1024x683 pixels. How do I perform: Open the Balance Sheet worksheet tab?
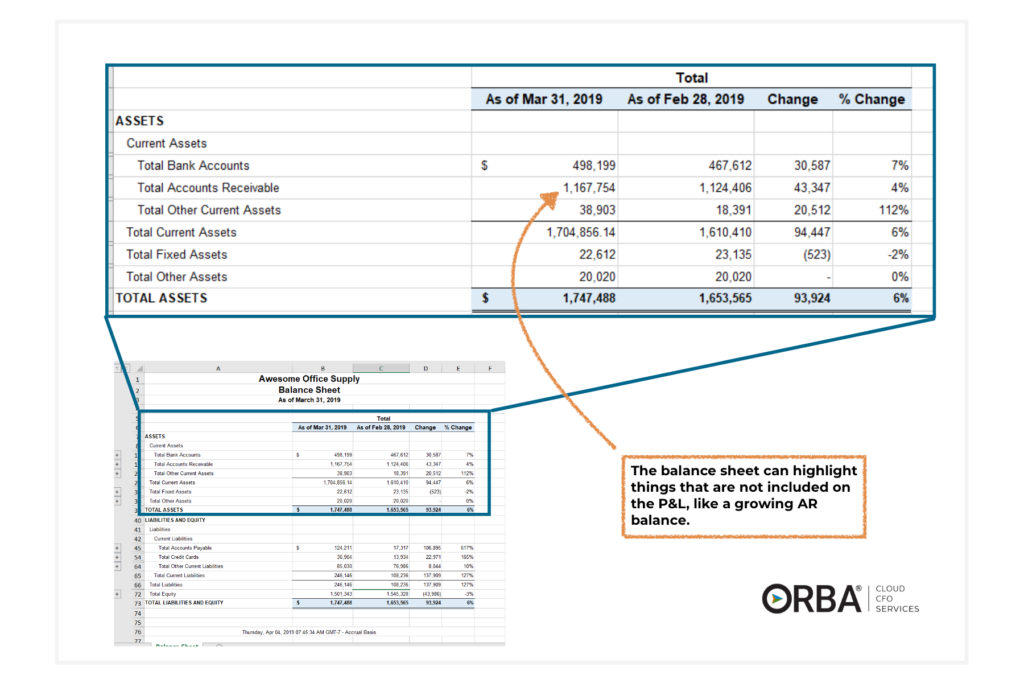pyautogui.click(x=176, y=647)
